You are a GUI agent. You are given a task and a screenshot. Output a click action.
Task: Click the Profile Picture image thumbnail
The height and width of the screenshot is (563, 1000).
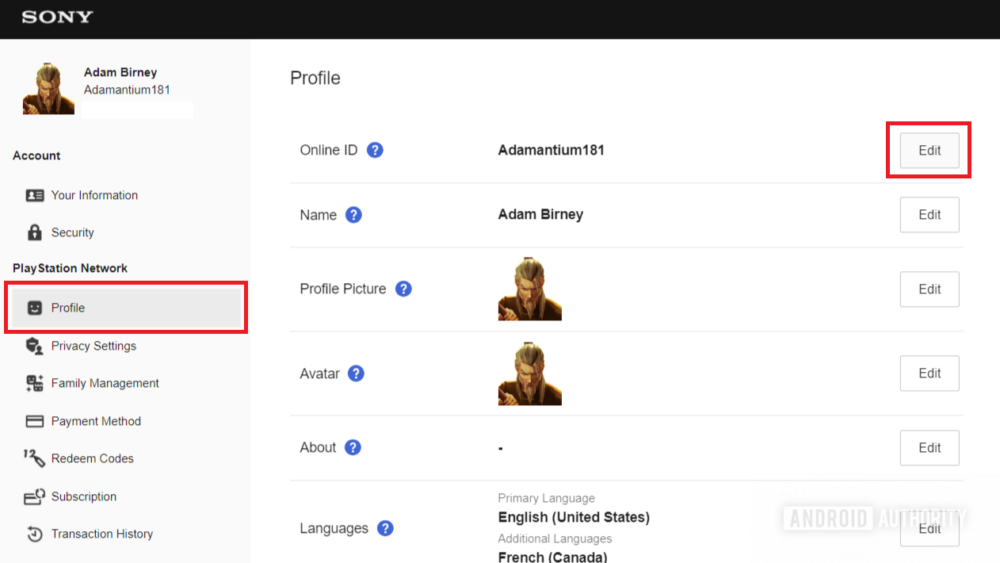pos(530,289)
